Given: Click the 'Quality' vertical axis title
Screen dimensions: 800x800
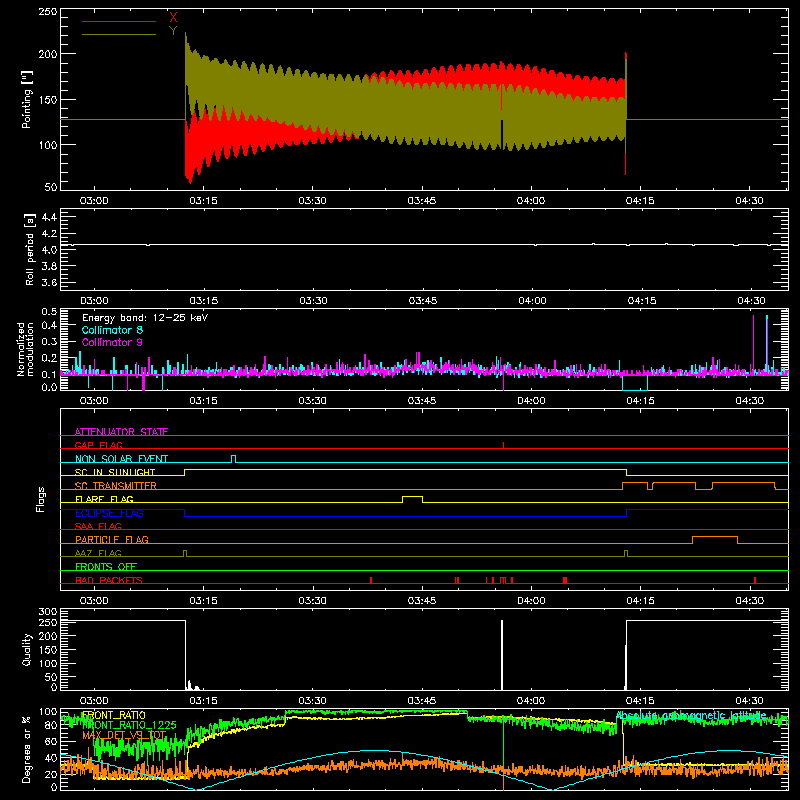Looking at the screenshot, I should 27,649.
